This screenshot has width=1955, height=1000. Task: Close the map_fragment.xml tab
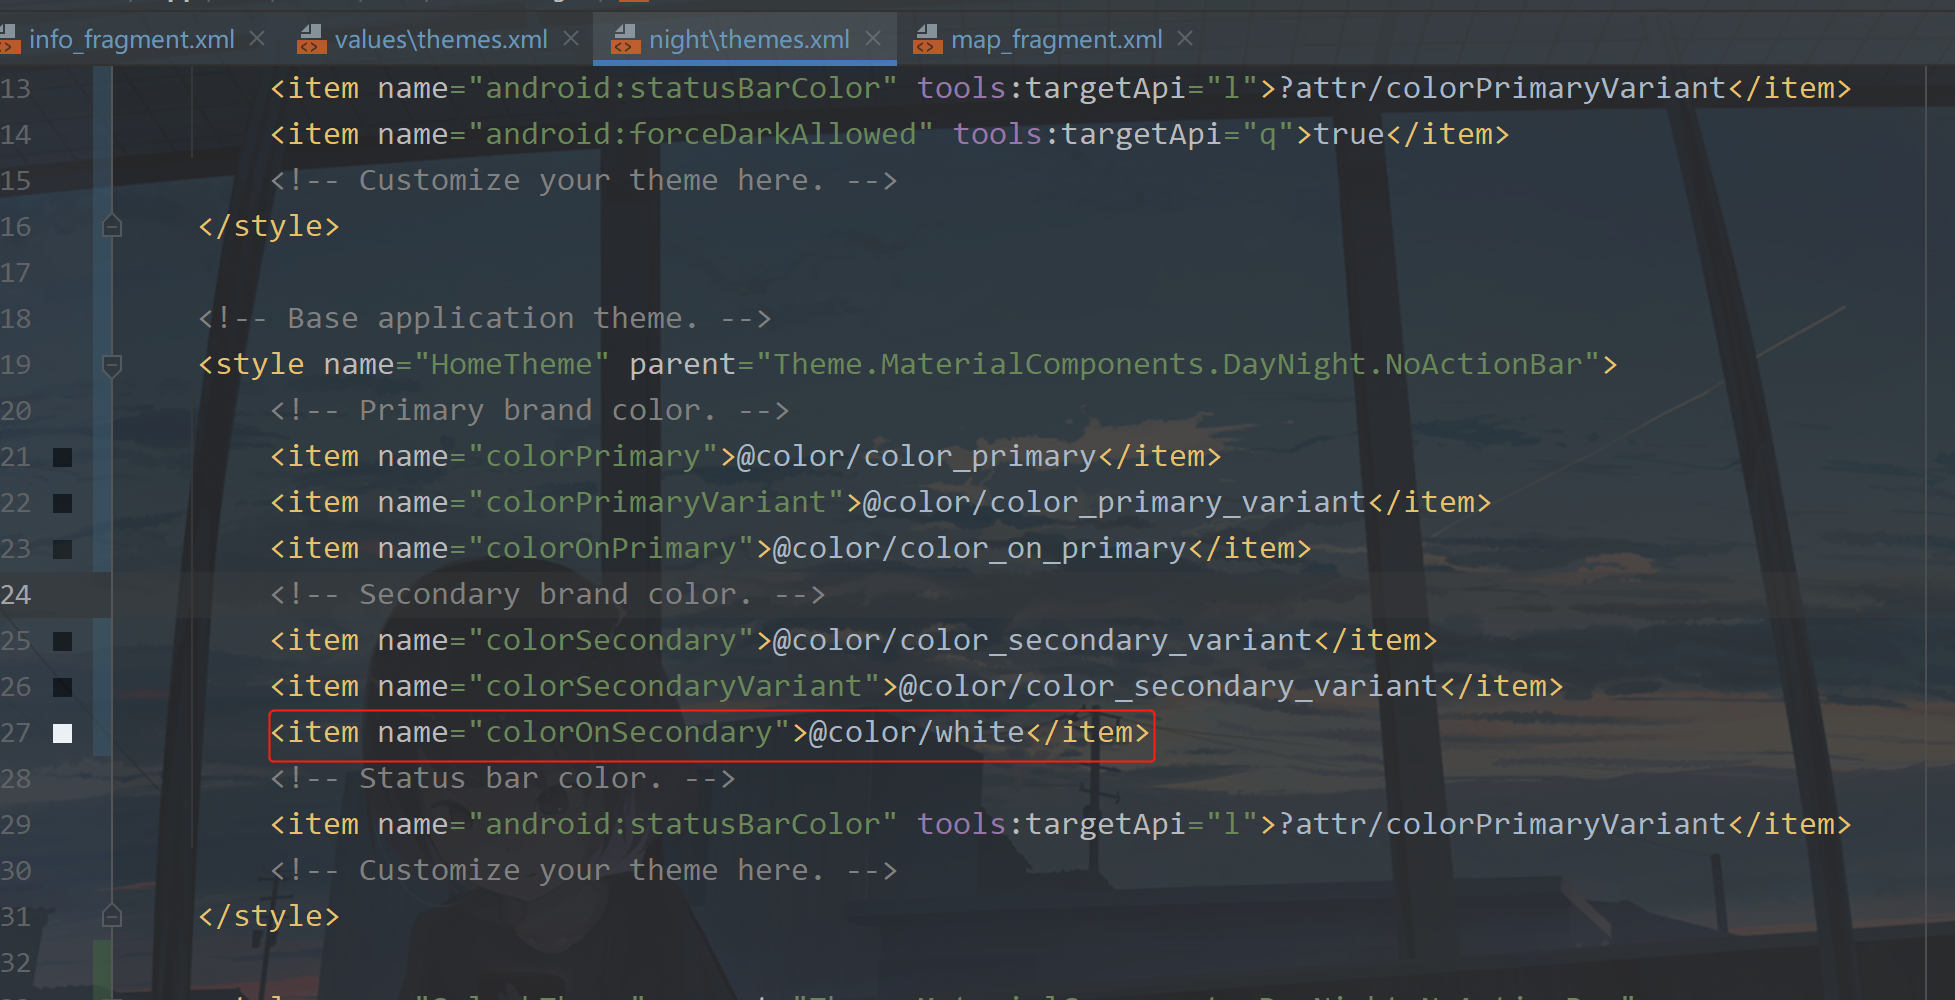click(x=1185, y=38)
